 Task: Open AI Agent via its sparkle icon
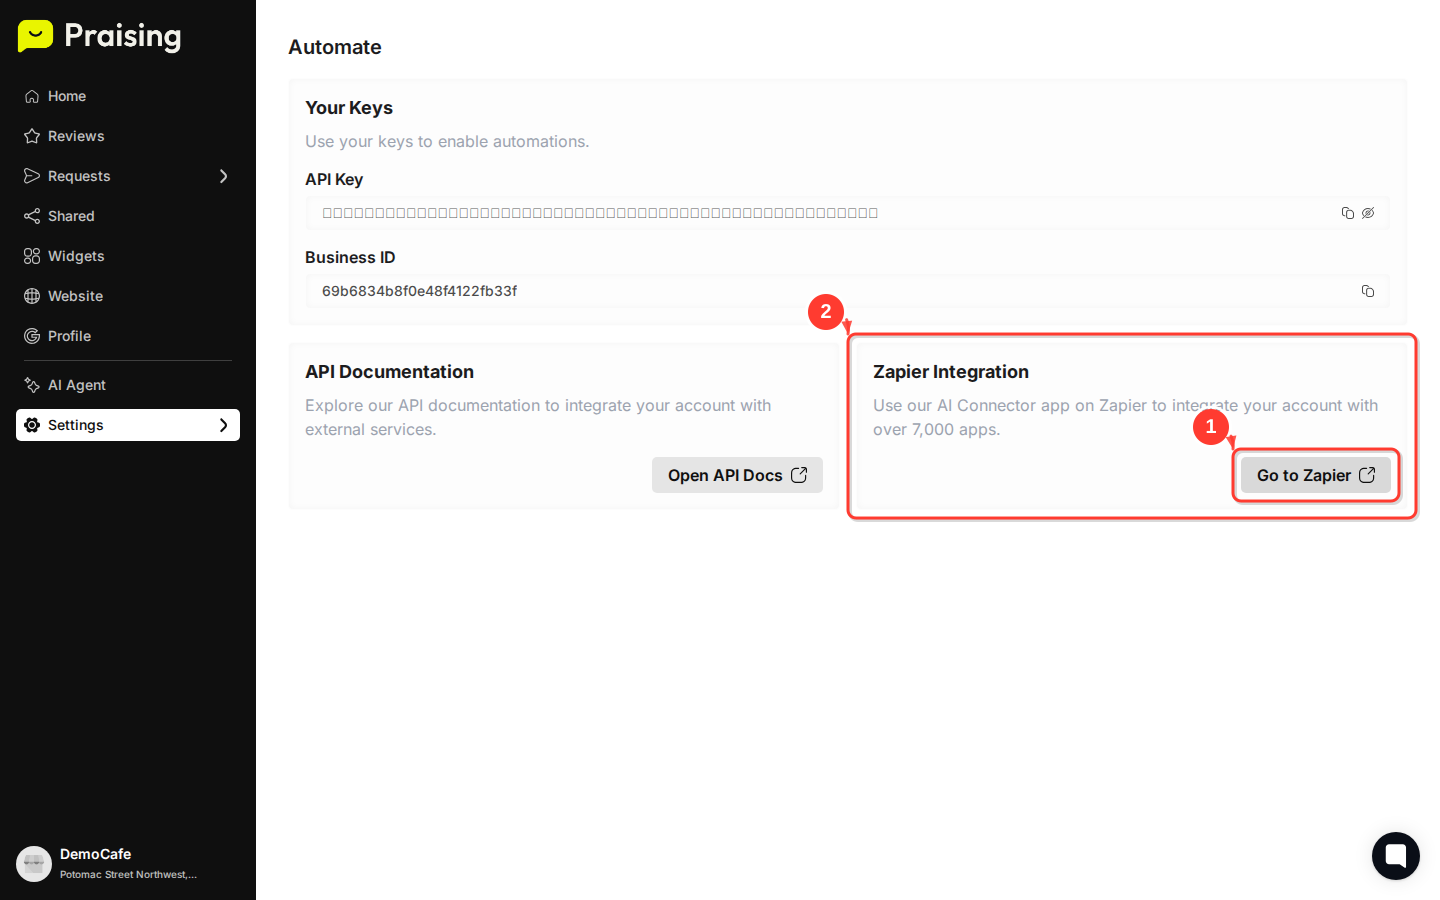click(31, 385)
